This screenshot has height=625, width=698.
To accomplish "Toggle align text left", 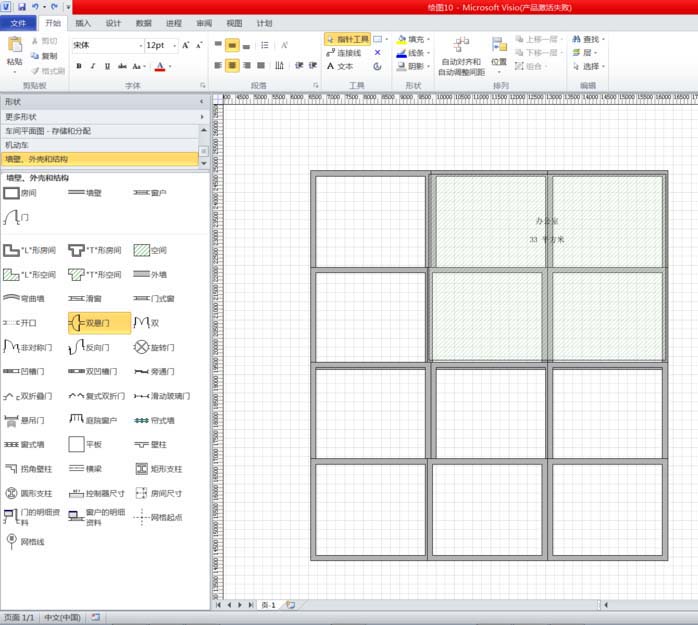I will tap(218, 66).
